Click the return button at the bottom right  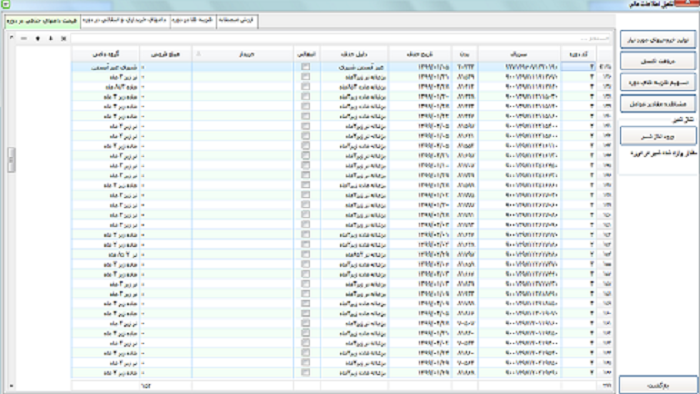click(658, 385)
